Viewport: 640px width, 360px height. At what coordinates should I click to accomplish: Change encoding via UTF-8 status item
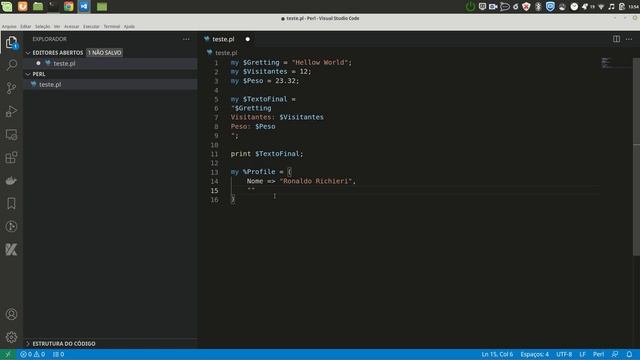[x=564, y=354]
